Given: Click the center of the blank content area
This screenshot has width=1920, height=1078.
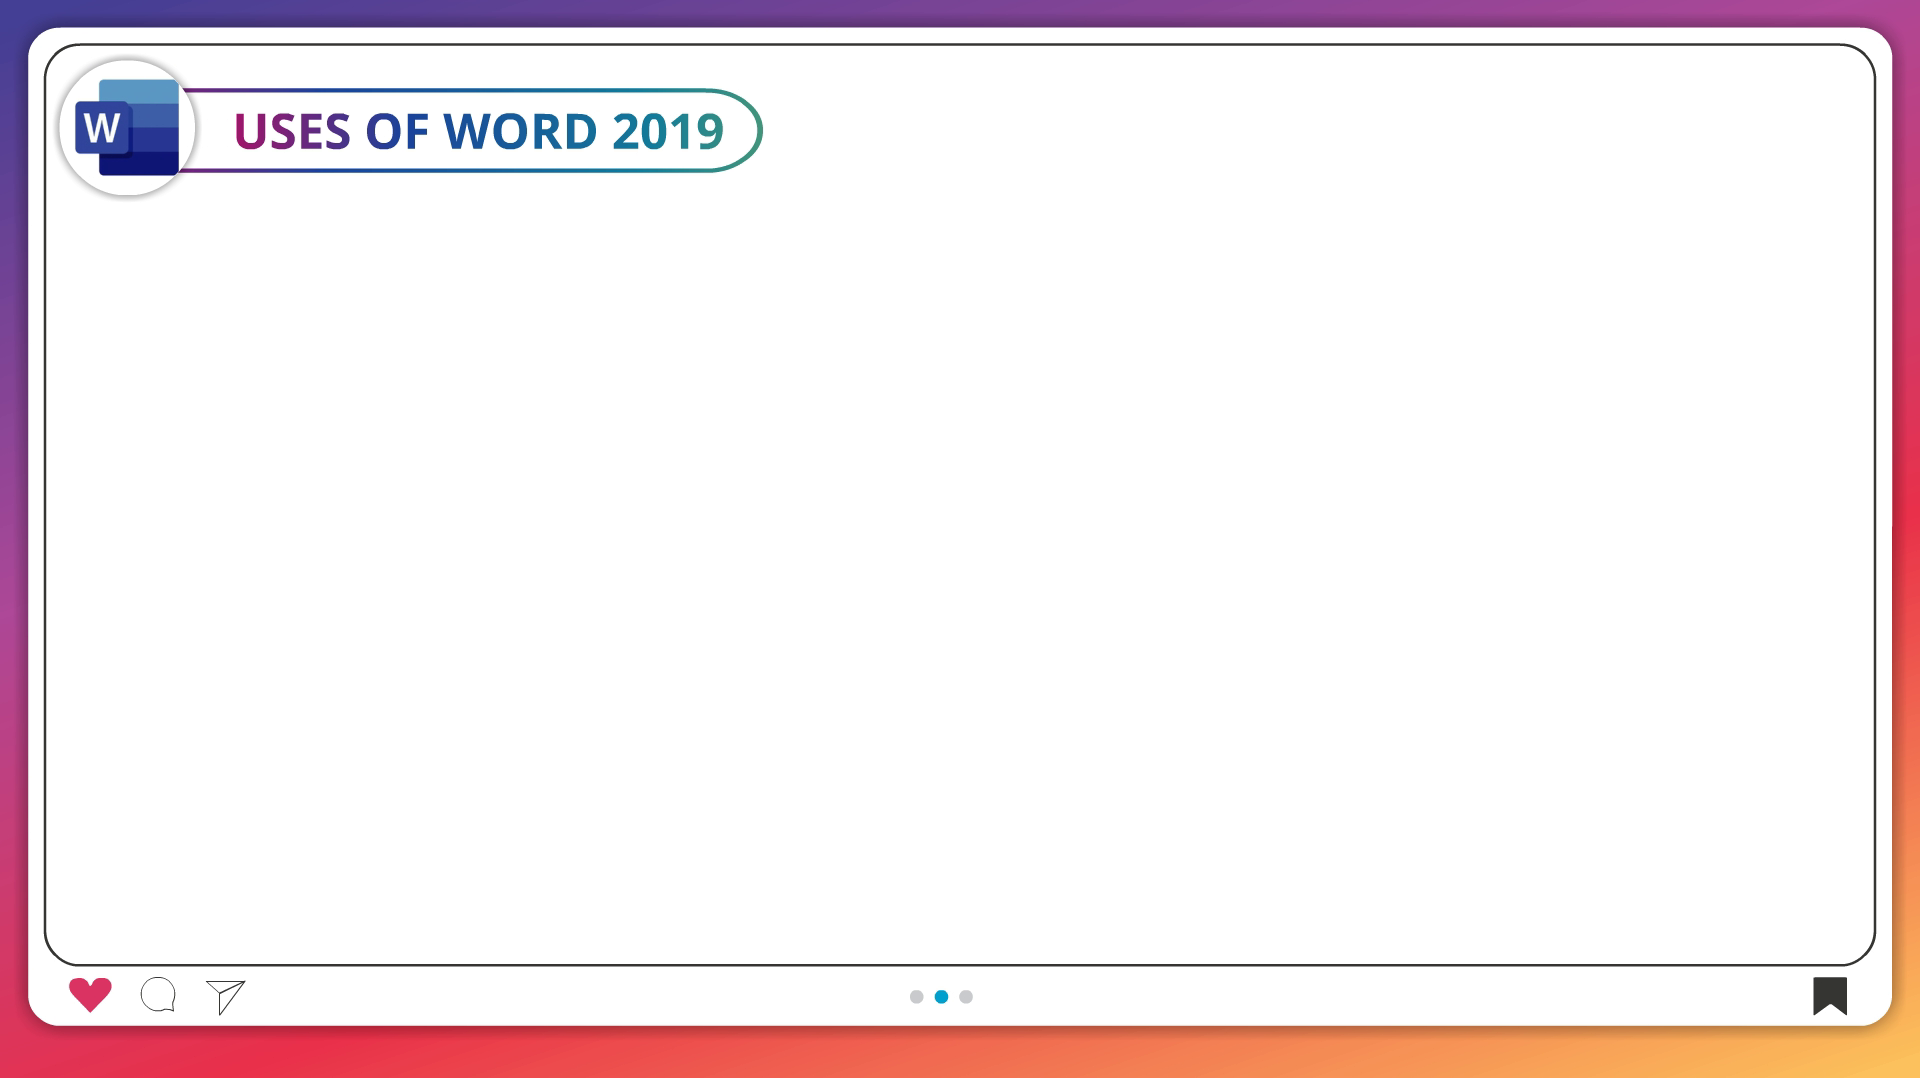Looking at the screenshot, I should 960,560.
